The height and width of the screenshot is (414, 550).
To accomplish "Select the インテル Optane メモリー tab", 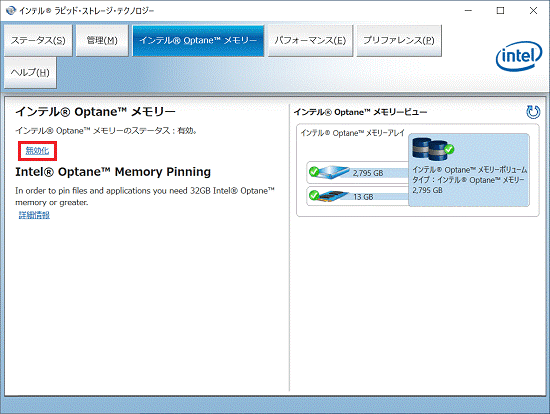I will [x=198, y=40].
